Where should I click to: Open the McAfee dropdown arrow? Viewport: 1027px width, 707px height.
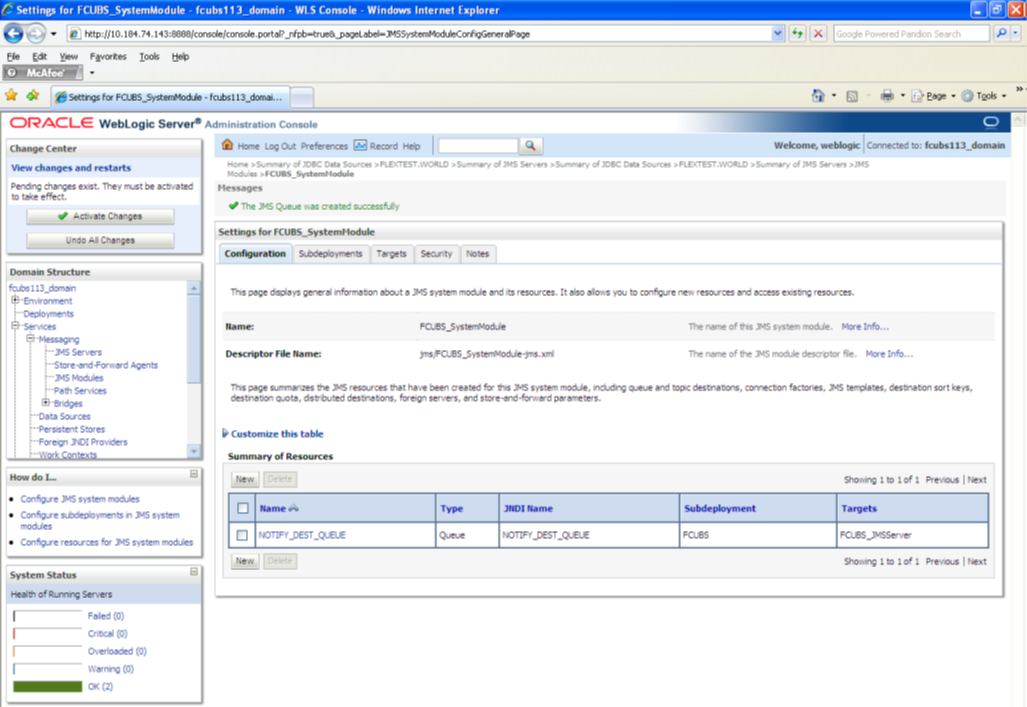click(92, 73)
